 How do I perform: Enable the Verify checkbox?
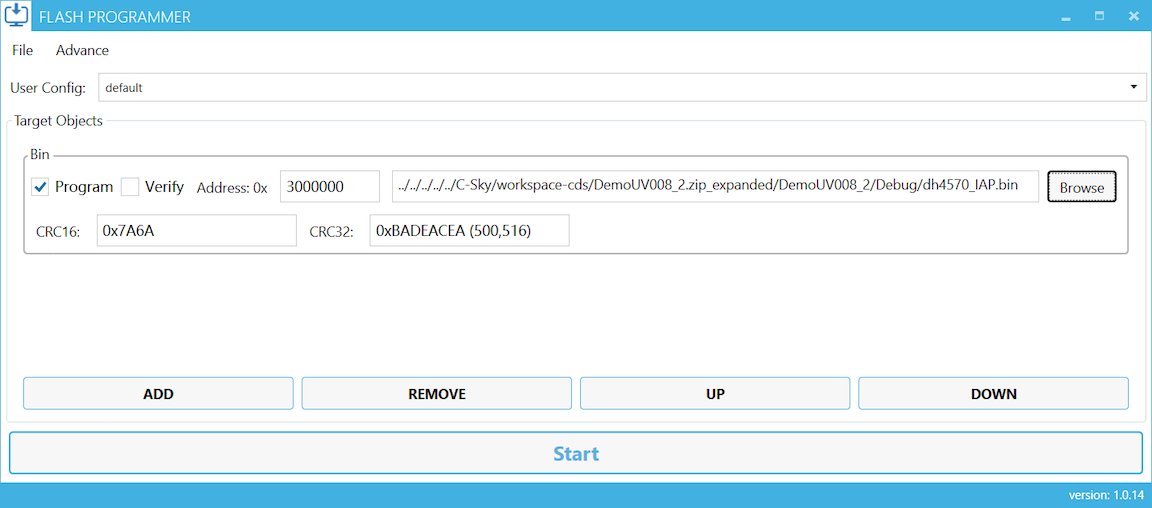[x=130, y=187]
